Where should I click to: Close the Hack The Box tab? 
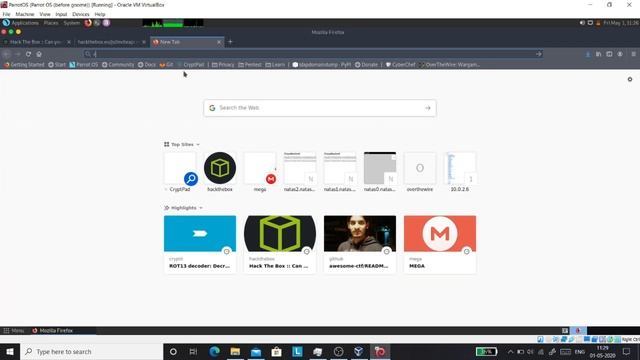click(69, 42)
